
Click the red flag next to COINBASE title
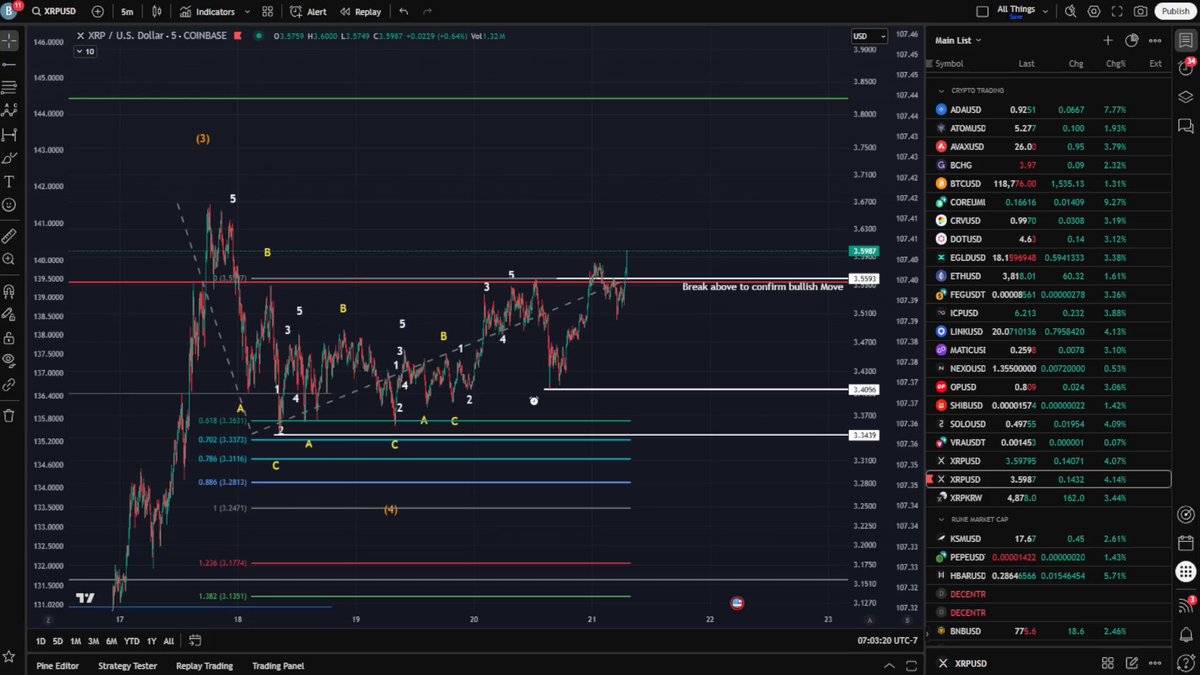(x=237, y=36)
